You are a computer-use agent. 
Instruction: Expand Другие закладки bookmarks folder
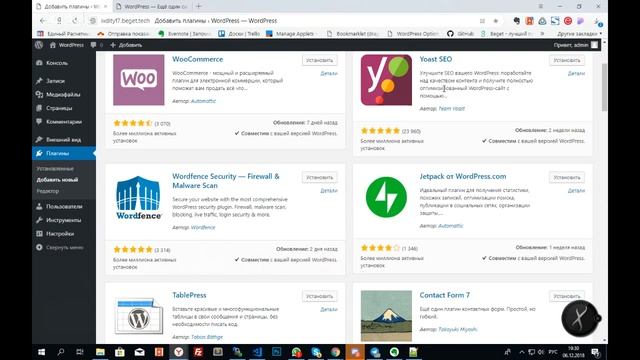point(579,34)
